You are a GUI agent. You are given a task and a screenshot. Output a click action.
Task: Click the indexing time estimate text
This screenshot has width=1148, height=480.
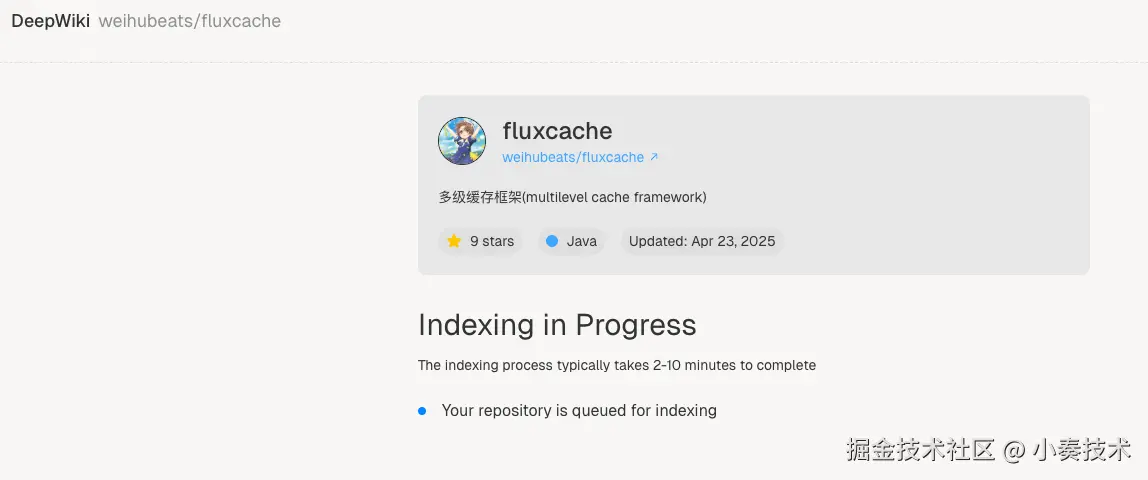click(616, 365)
